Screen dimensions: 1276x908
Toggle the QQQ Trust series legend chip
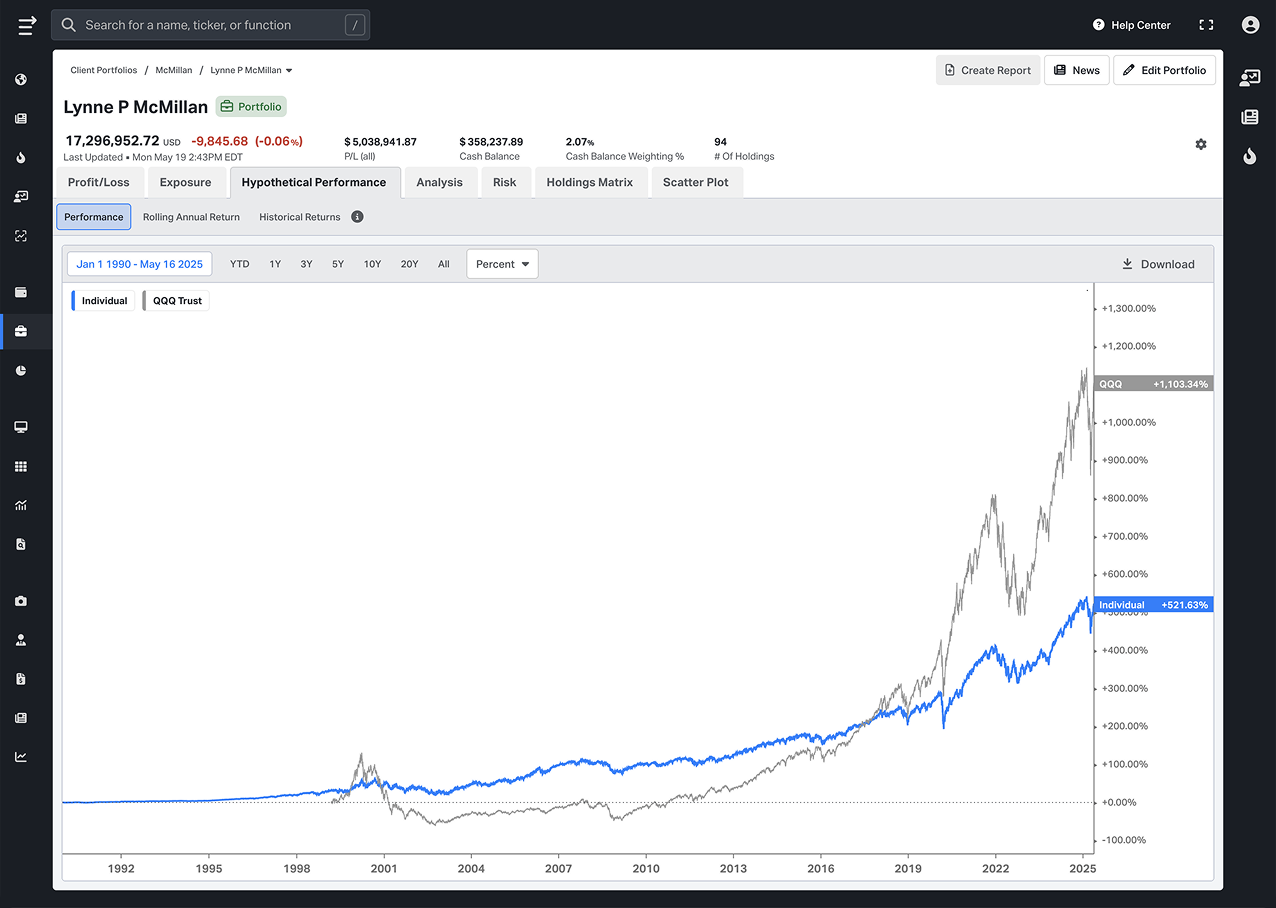pyautogui.click(x=175, y=300)
